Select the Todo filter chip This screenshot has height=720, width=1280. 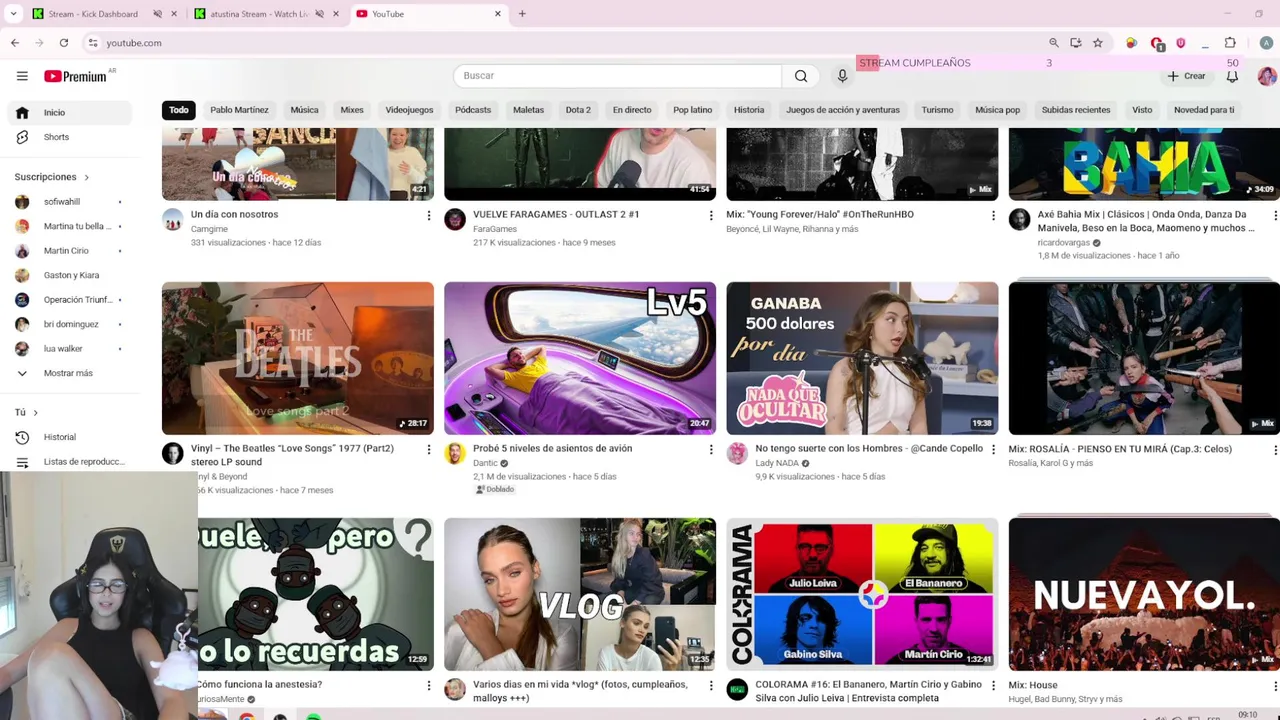tap(179, 110)
